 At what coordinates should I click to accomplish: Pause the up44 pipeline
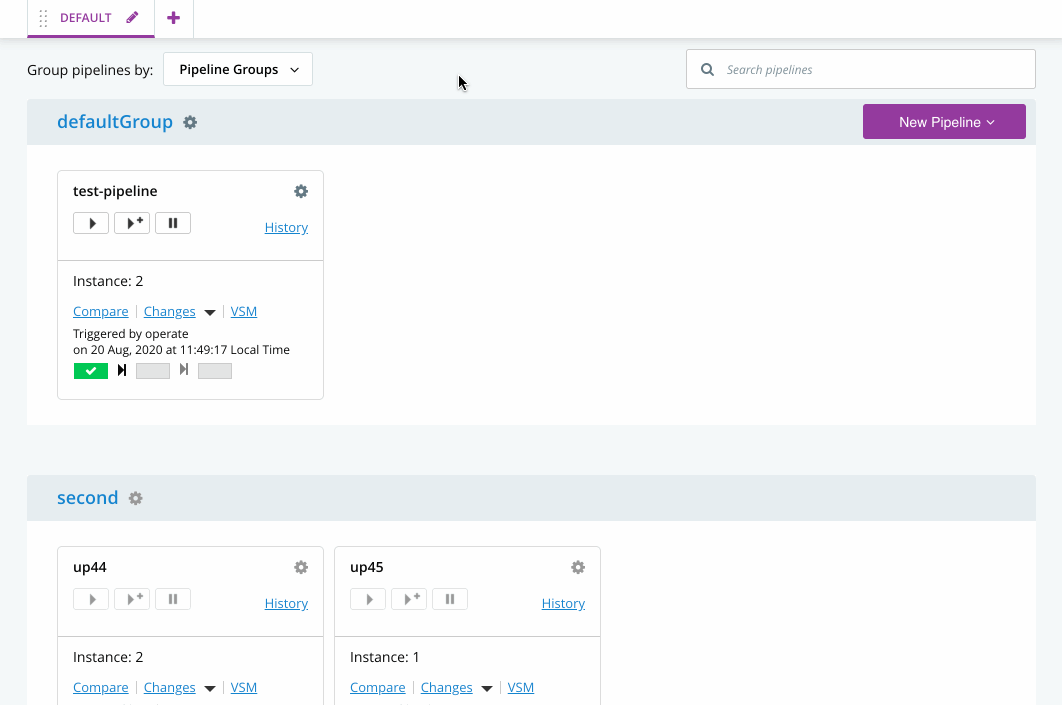173,599
